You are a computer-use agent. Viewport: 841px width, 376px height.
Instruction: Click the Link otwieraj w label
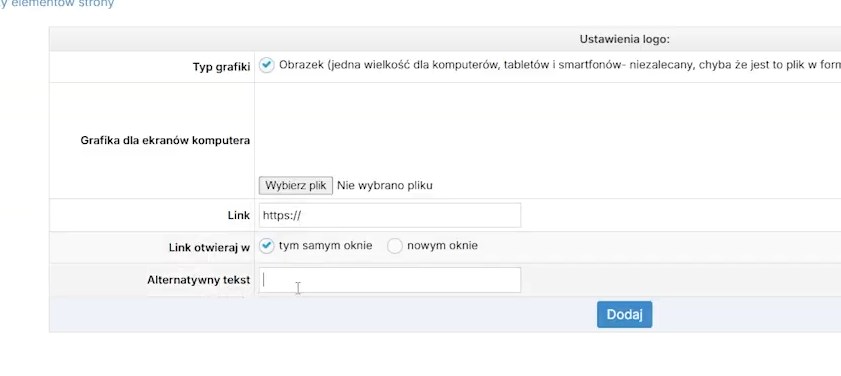[209, 248]
